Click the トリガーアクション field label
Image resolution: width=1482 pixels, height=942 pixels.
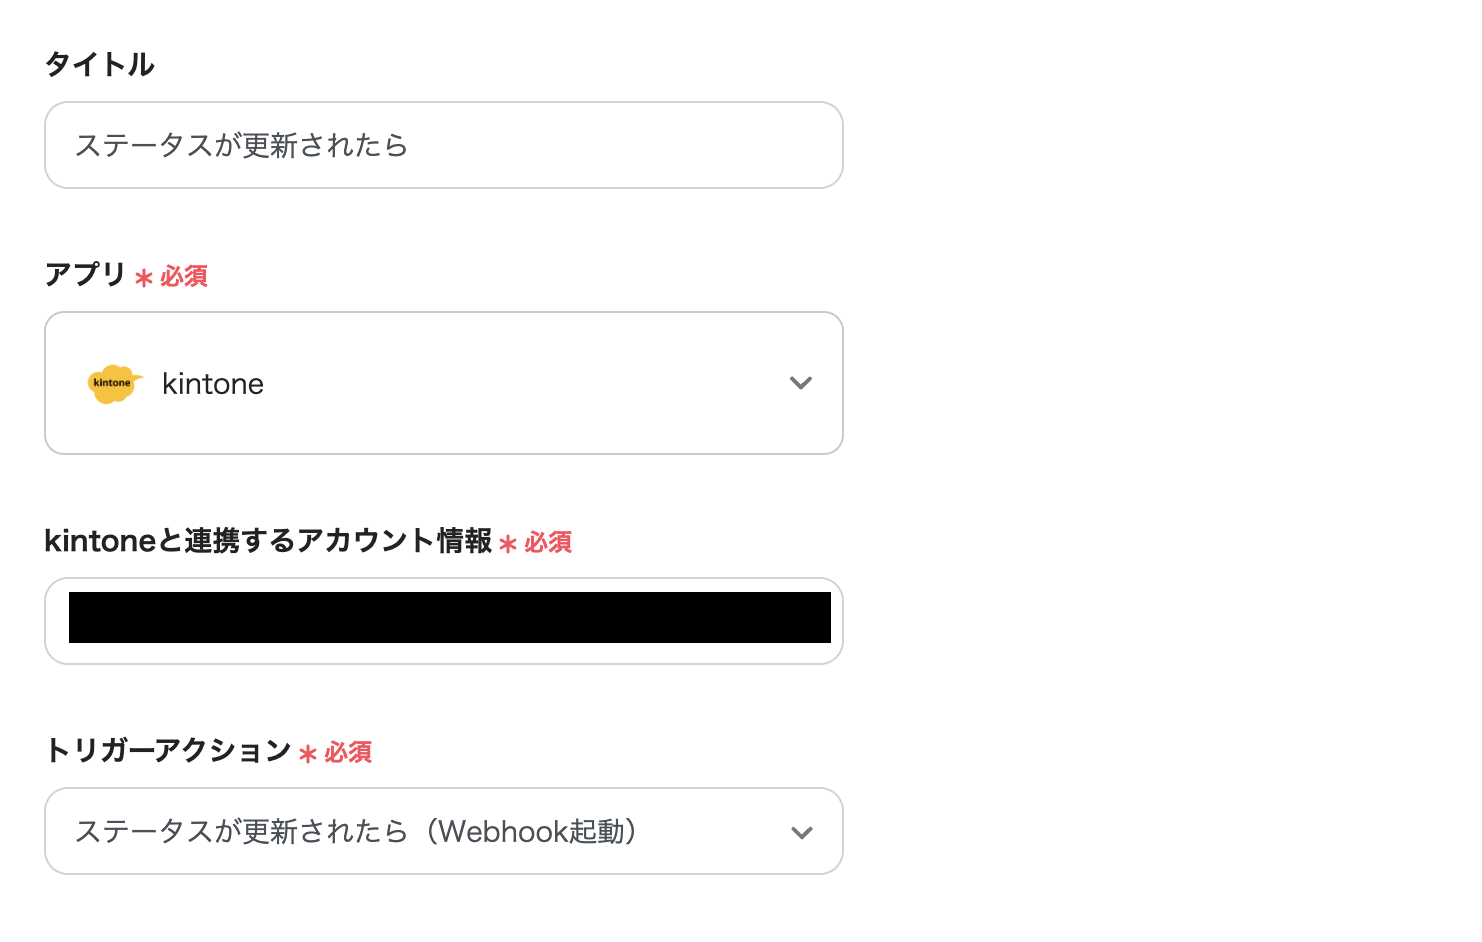pyautogui.click(x=168, y=750)
